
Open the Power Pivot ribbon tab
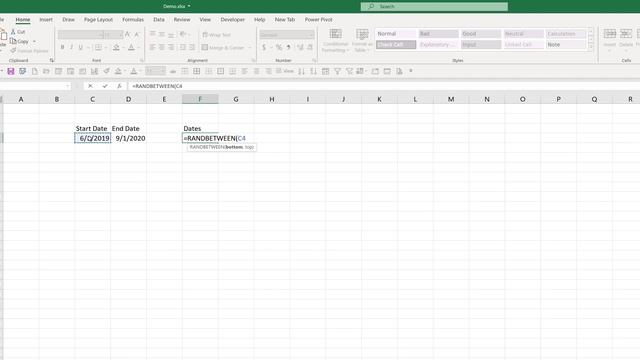[318, 20]
